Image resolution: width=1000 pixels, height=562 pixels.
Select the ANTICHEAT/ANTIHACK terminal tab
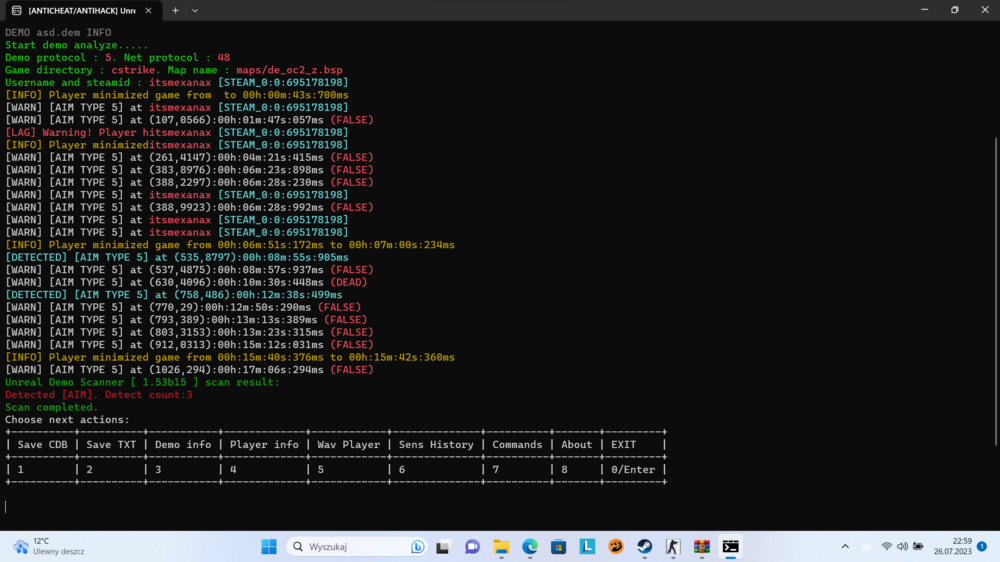click(x=82, y=11)
